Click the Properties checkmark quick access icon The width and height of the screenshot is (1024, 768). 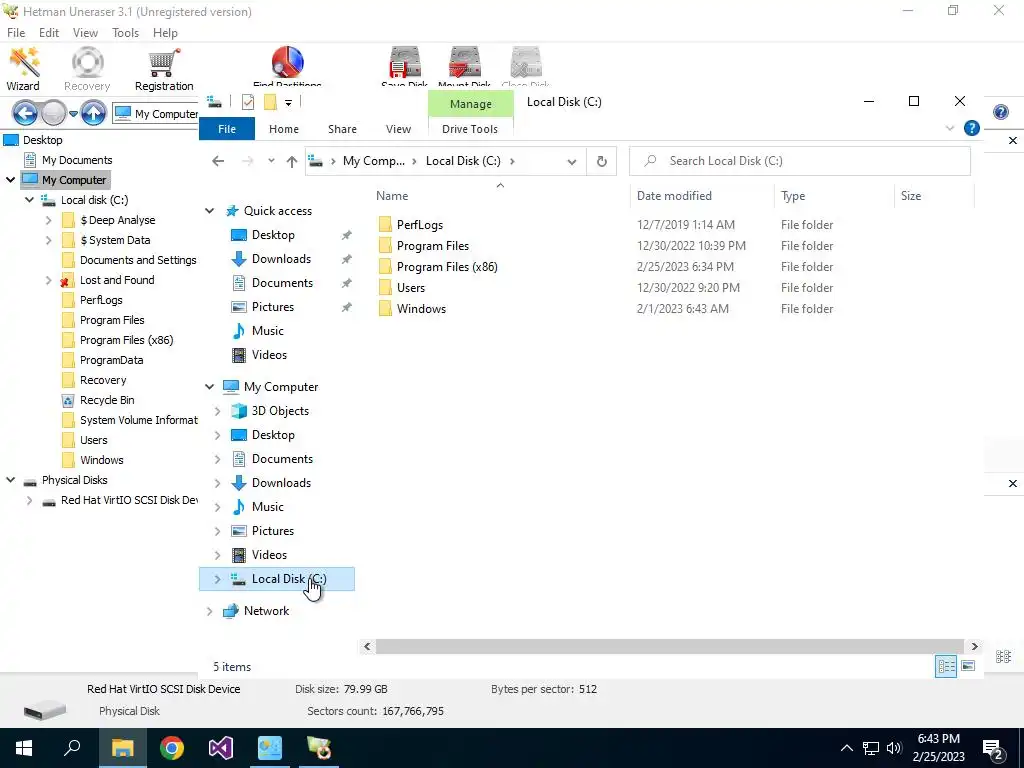(248, 102)
